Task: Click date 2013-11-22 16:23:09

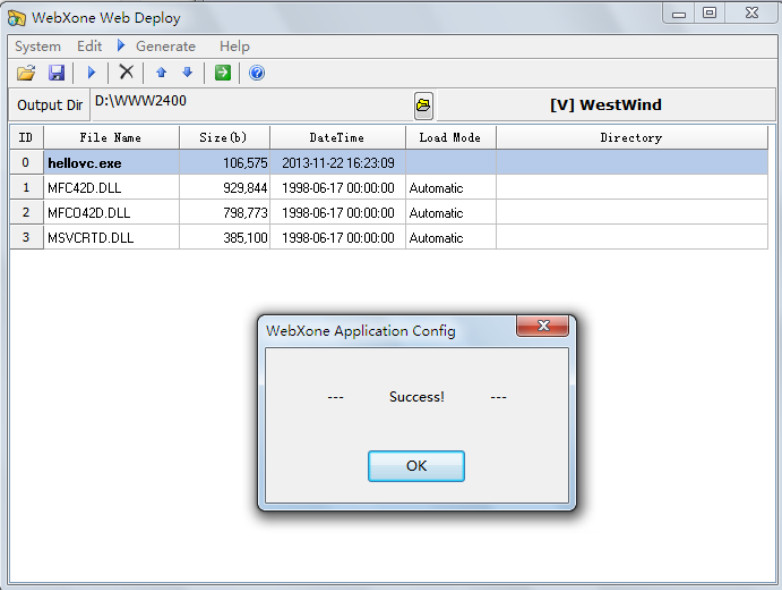Action: 338,163
